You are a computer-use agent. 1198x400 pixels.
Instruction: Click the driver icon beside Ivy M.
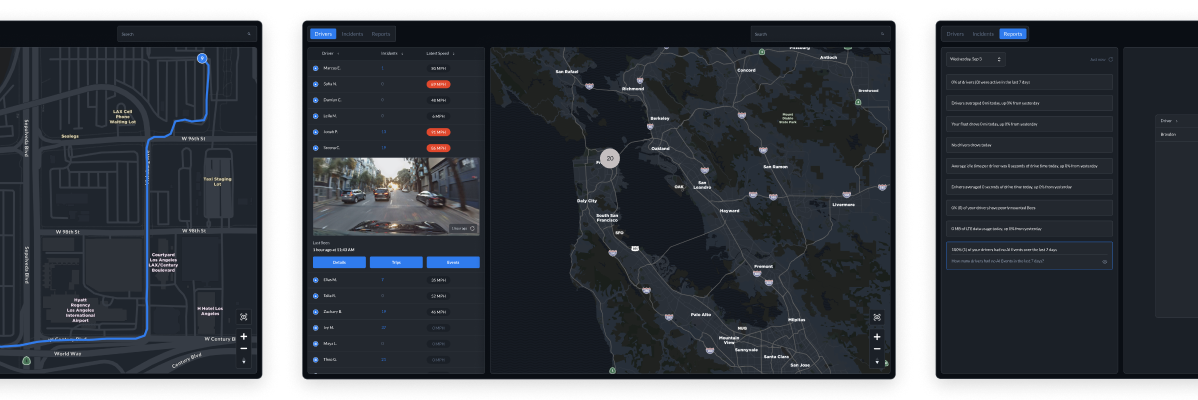[x=316, y=327]
